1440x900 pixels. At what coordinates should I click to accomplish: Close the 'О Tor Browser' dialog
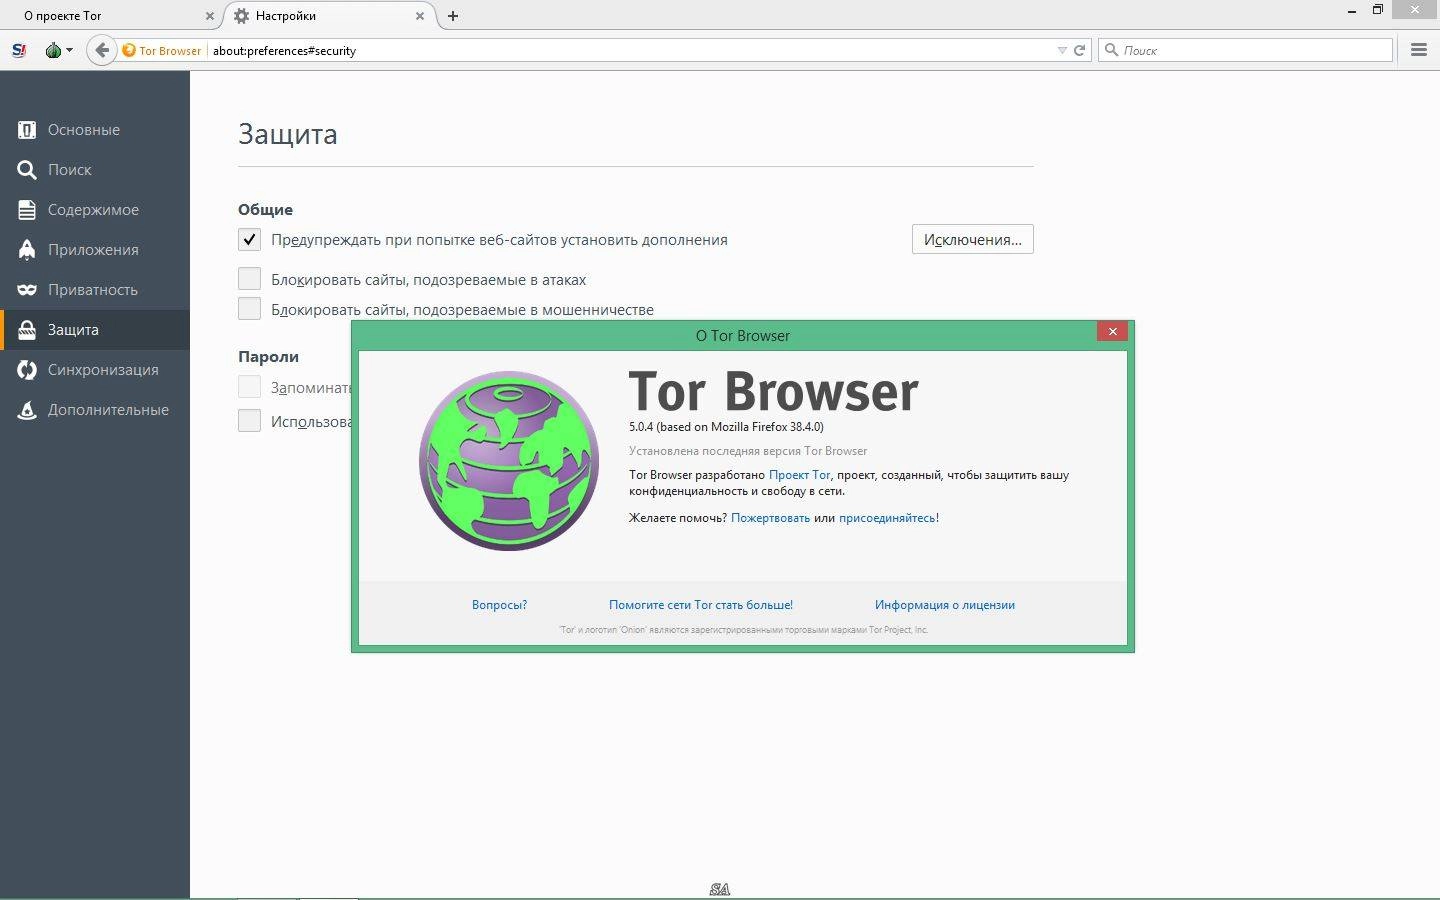[x=1112, y=331]
